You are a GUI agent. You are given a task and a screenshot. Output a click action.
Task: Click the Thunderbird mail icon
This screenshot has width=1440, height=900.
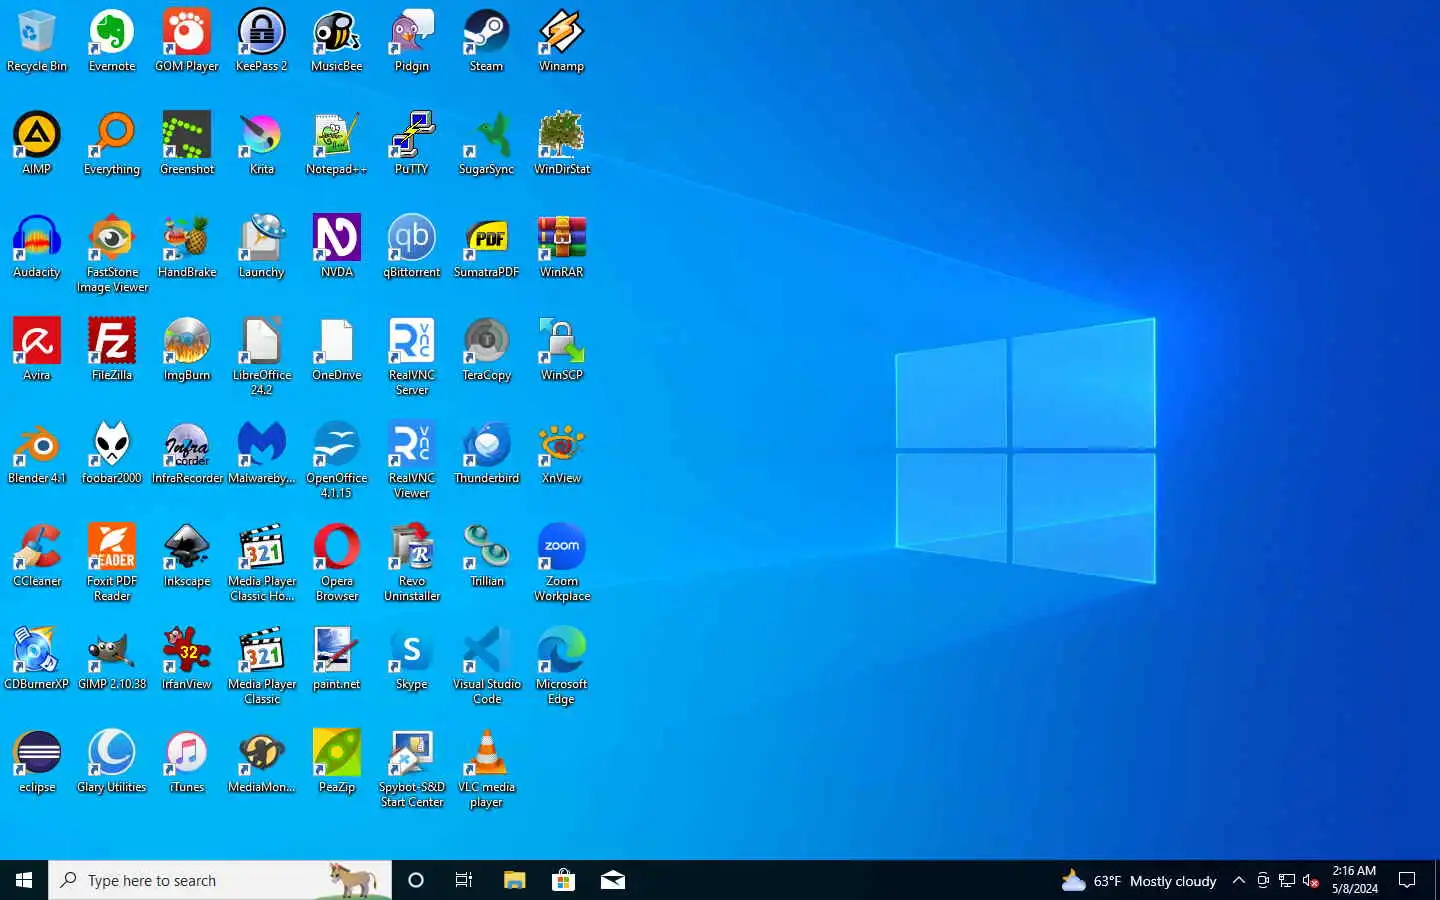(x=487, y=453)
